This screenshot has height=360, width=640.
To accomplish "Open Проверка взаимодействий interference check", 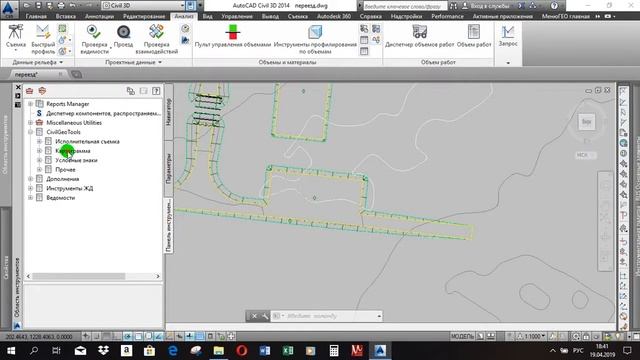I will [x=156, y=39].
